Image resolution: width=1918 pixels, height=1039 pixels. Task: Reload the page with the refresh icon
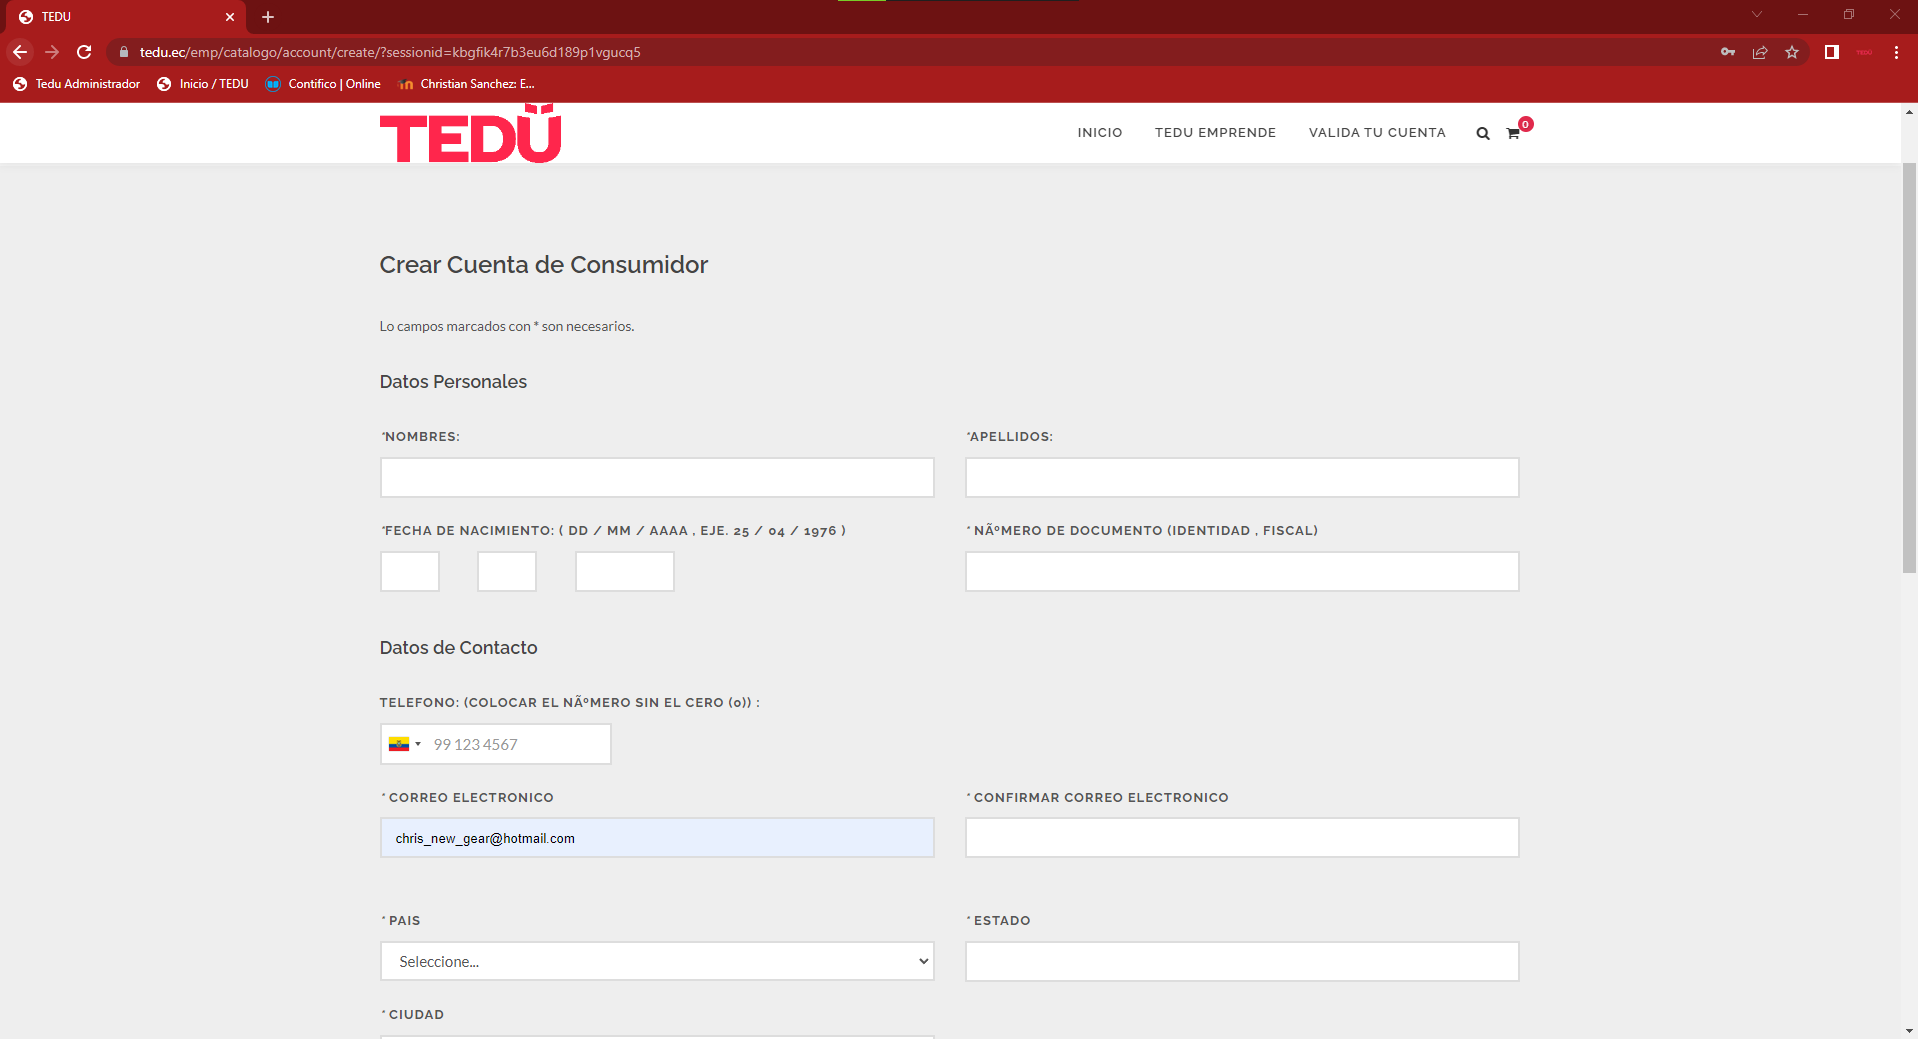tap(84, 52)
